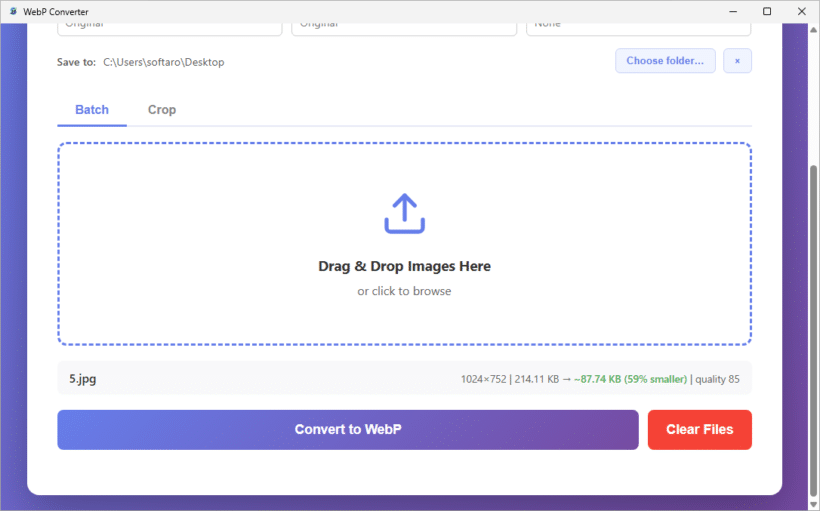Click the quality 85 value
820x511 pixels.
(x=717, y=379)
